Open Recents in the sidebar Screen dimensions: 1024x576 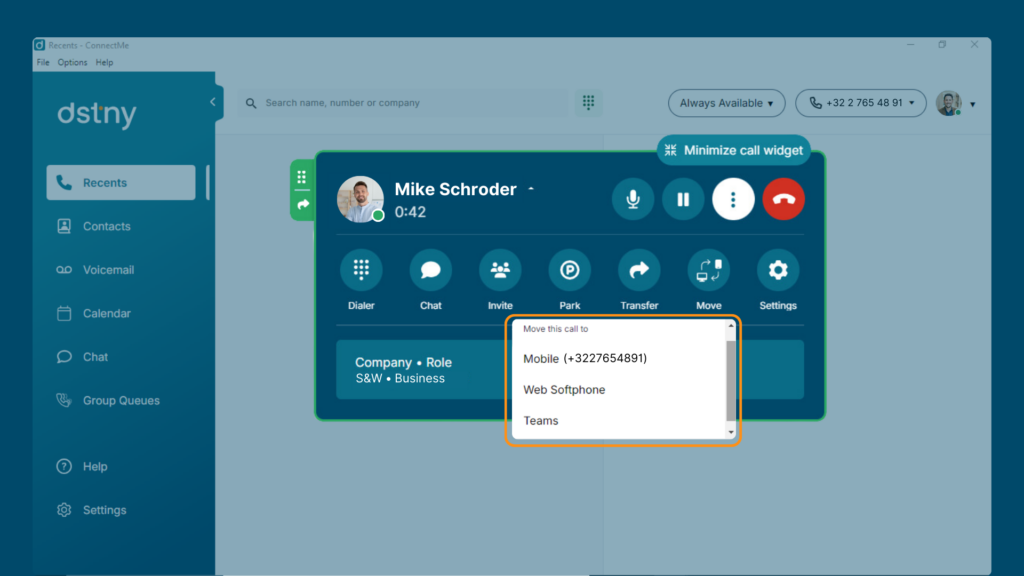pyautogui.click(x=121, y=183)
